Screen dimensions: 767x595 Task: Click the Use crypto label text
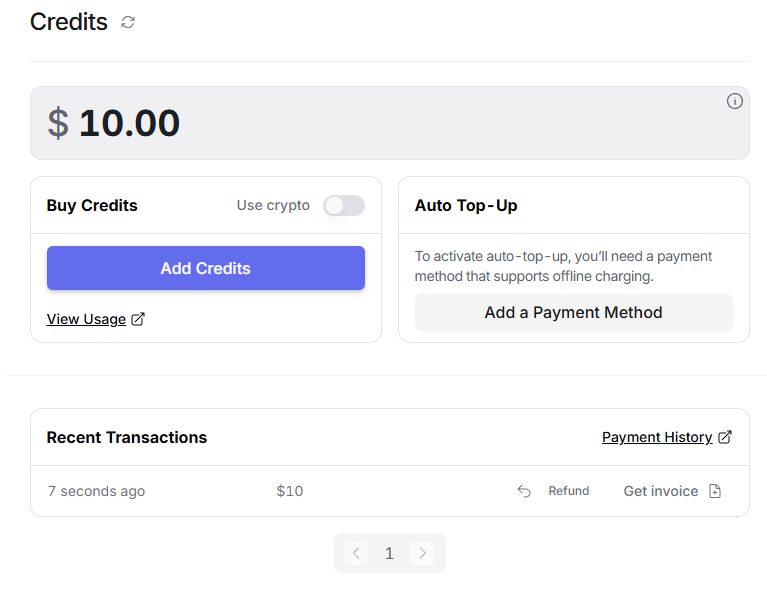pyautogui.click(x=273, y=205)
